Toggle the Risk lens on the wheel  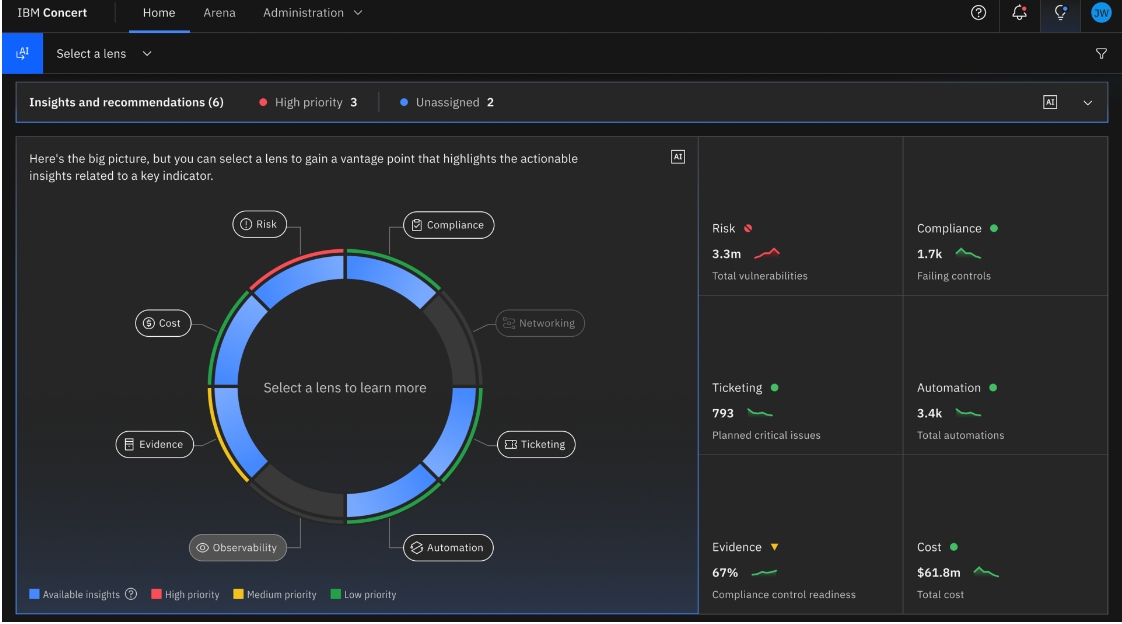(x=259, y=224)
